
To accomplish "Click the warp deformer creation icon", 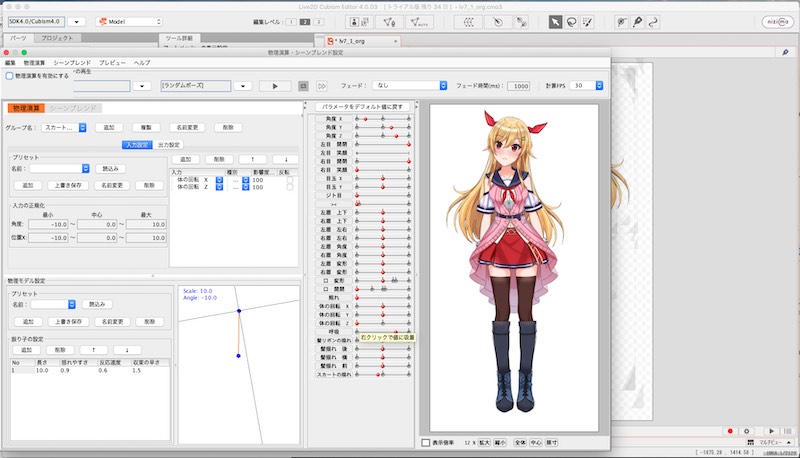I will 468,22.
